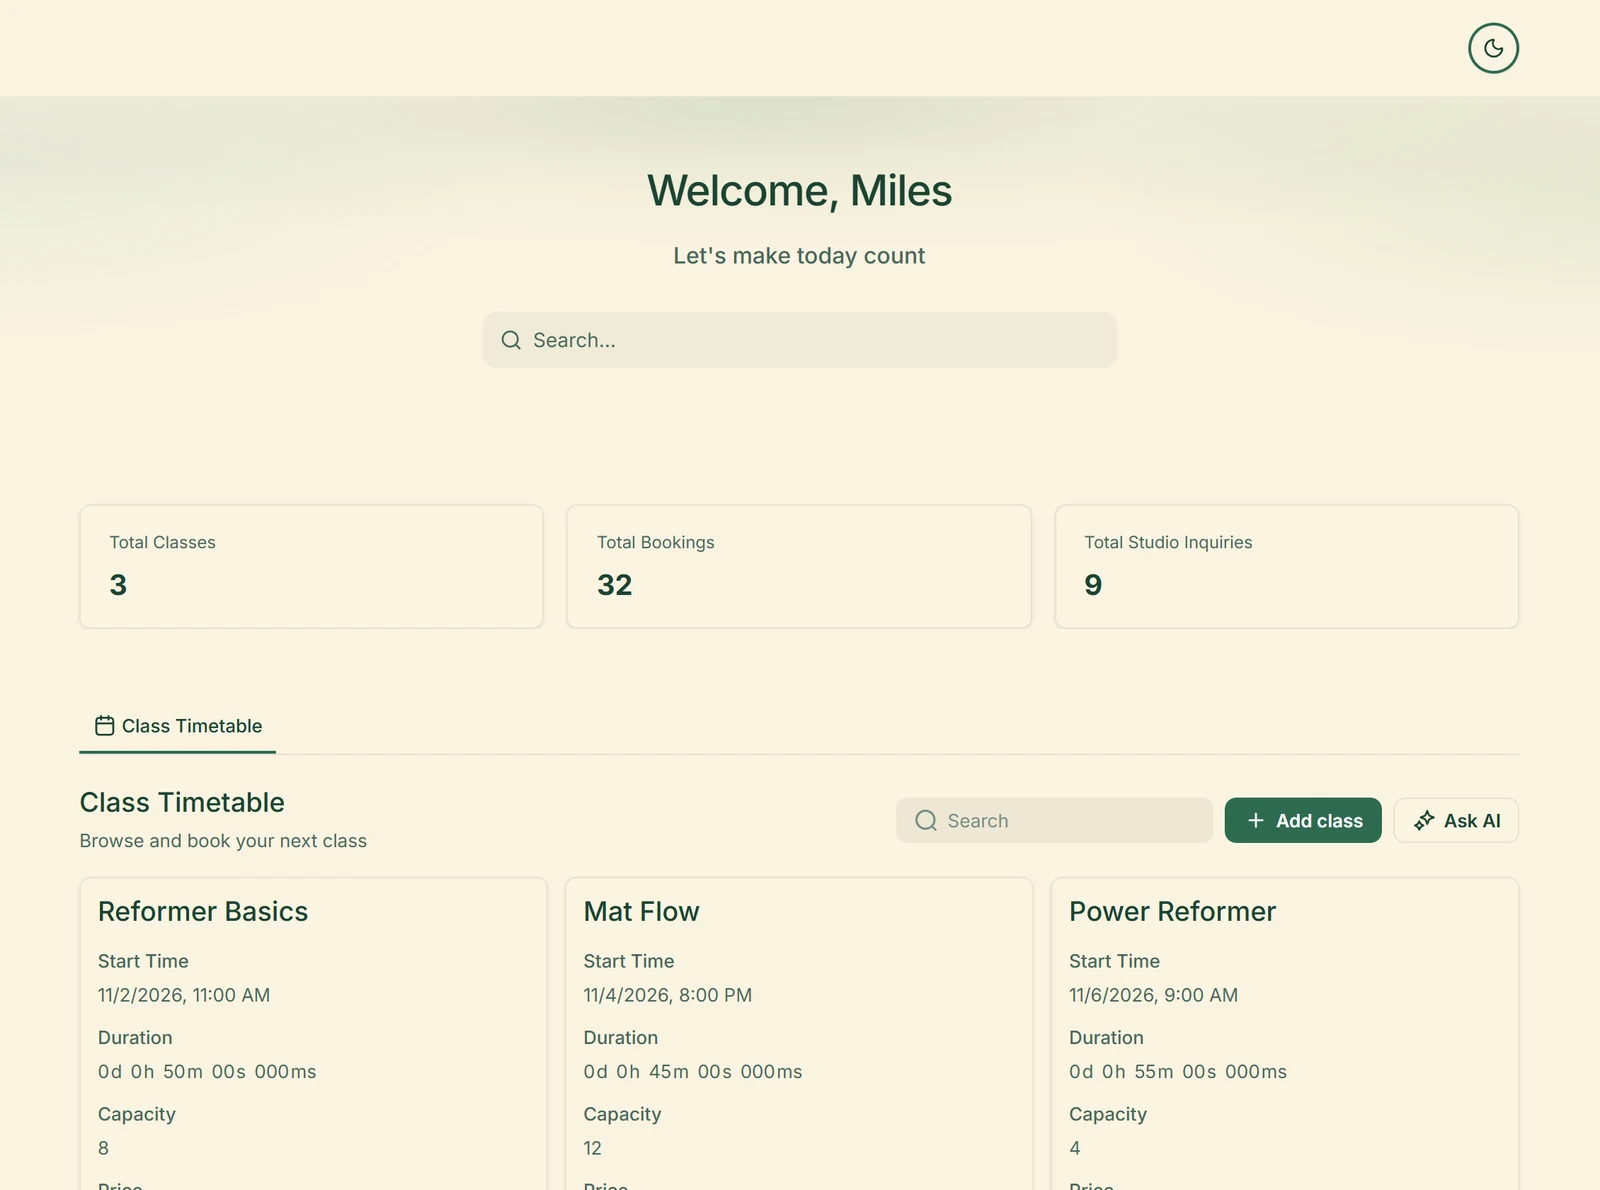The image size is (1600, 1190).
Task: Click the Class Timetable section heading
Action: pyautogui.click(x=182, y=802)
